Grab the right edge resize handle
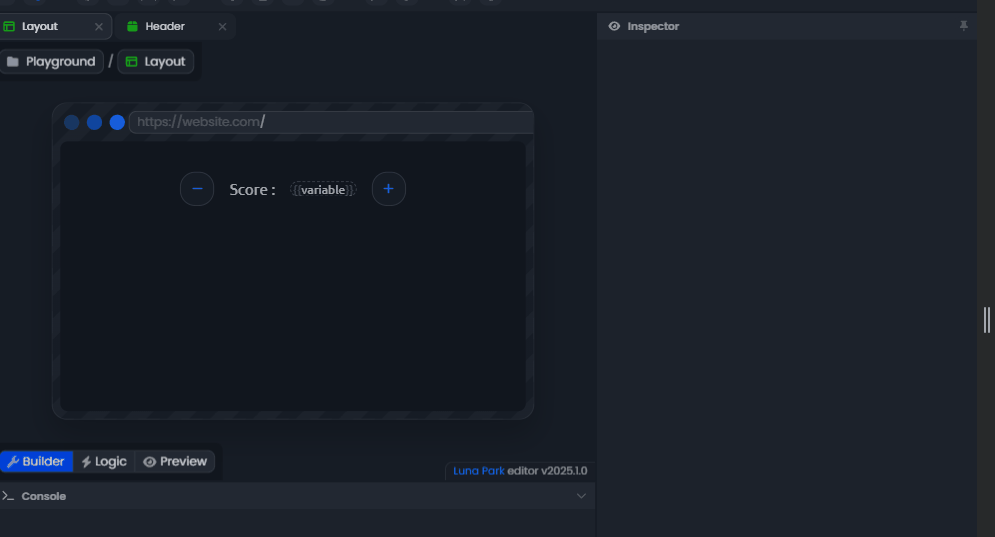995x537 pixels. pyautogui.click(x=987, y=320)
